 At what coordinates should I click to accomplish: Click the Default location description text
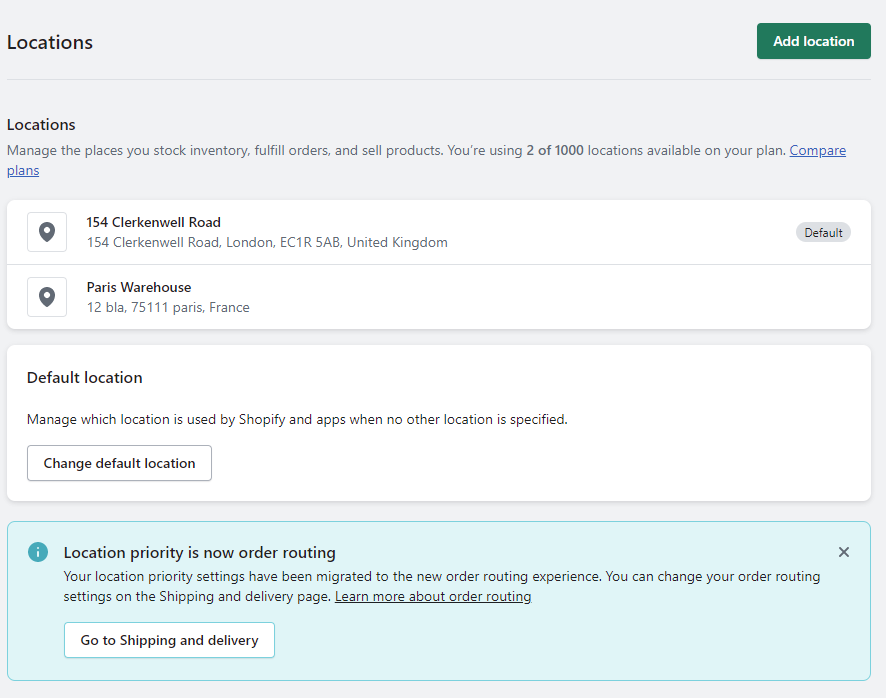296,420
